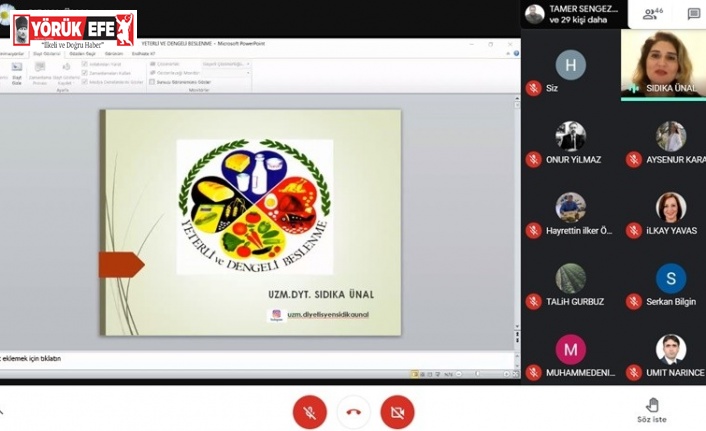
Task: Open the meeting chat panel icon
Action: [694, 14]
